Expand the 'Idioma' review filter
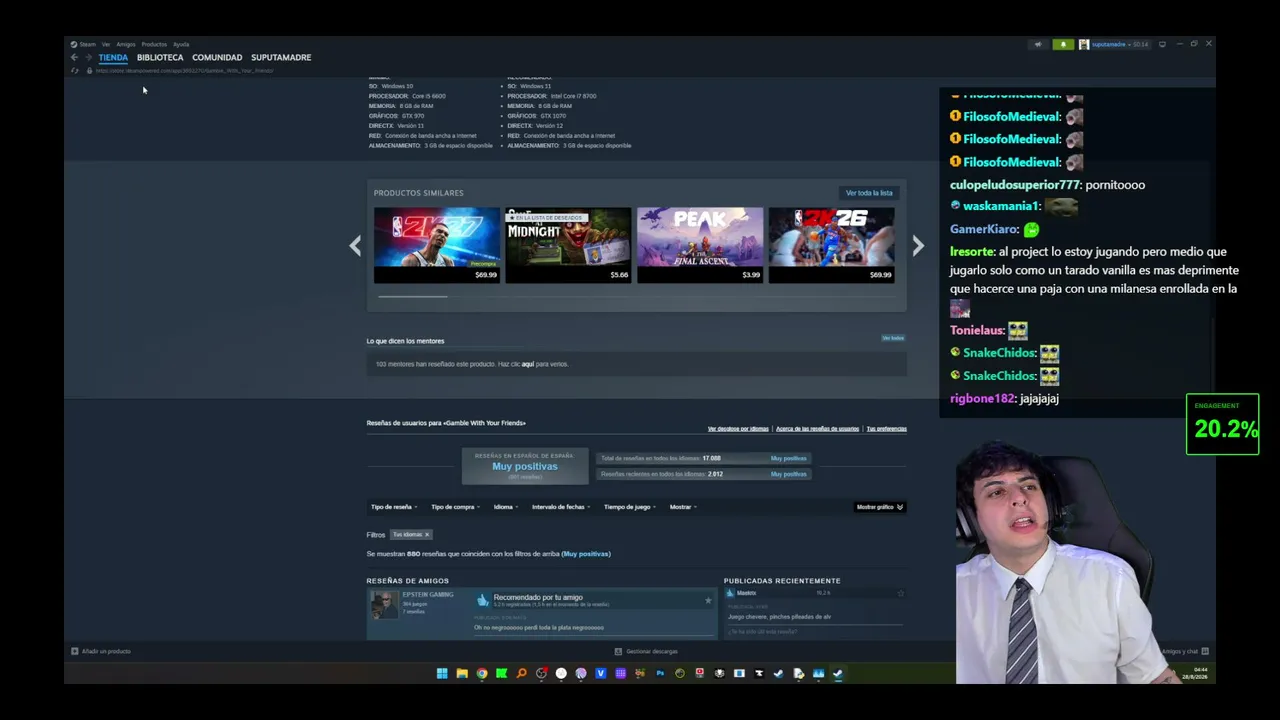Viewport: 1280px width, 720px height. click(506, 507)
